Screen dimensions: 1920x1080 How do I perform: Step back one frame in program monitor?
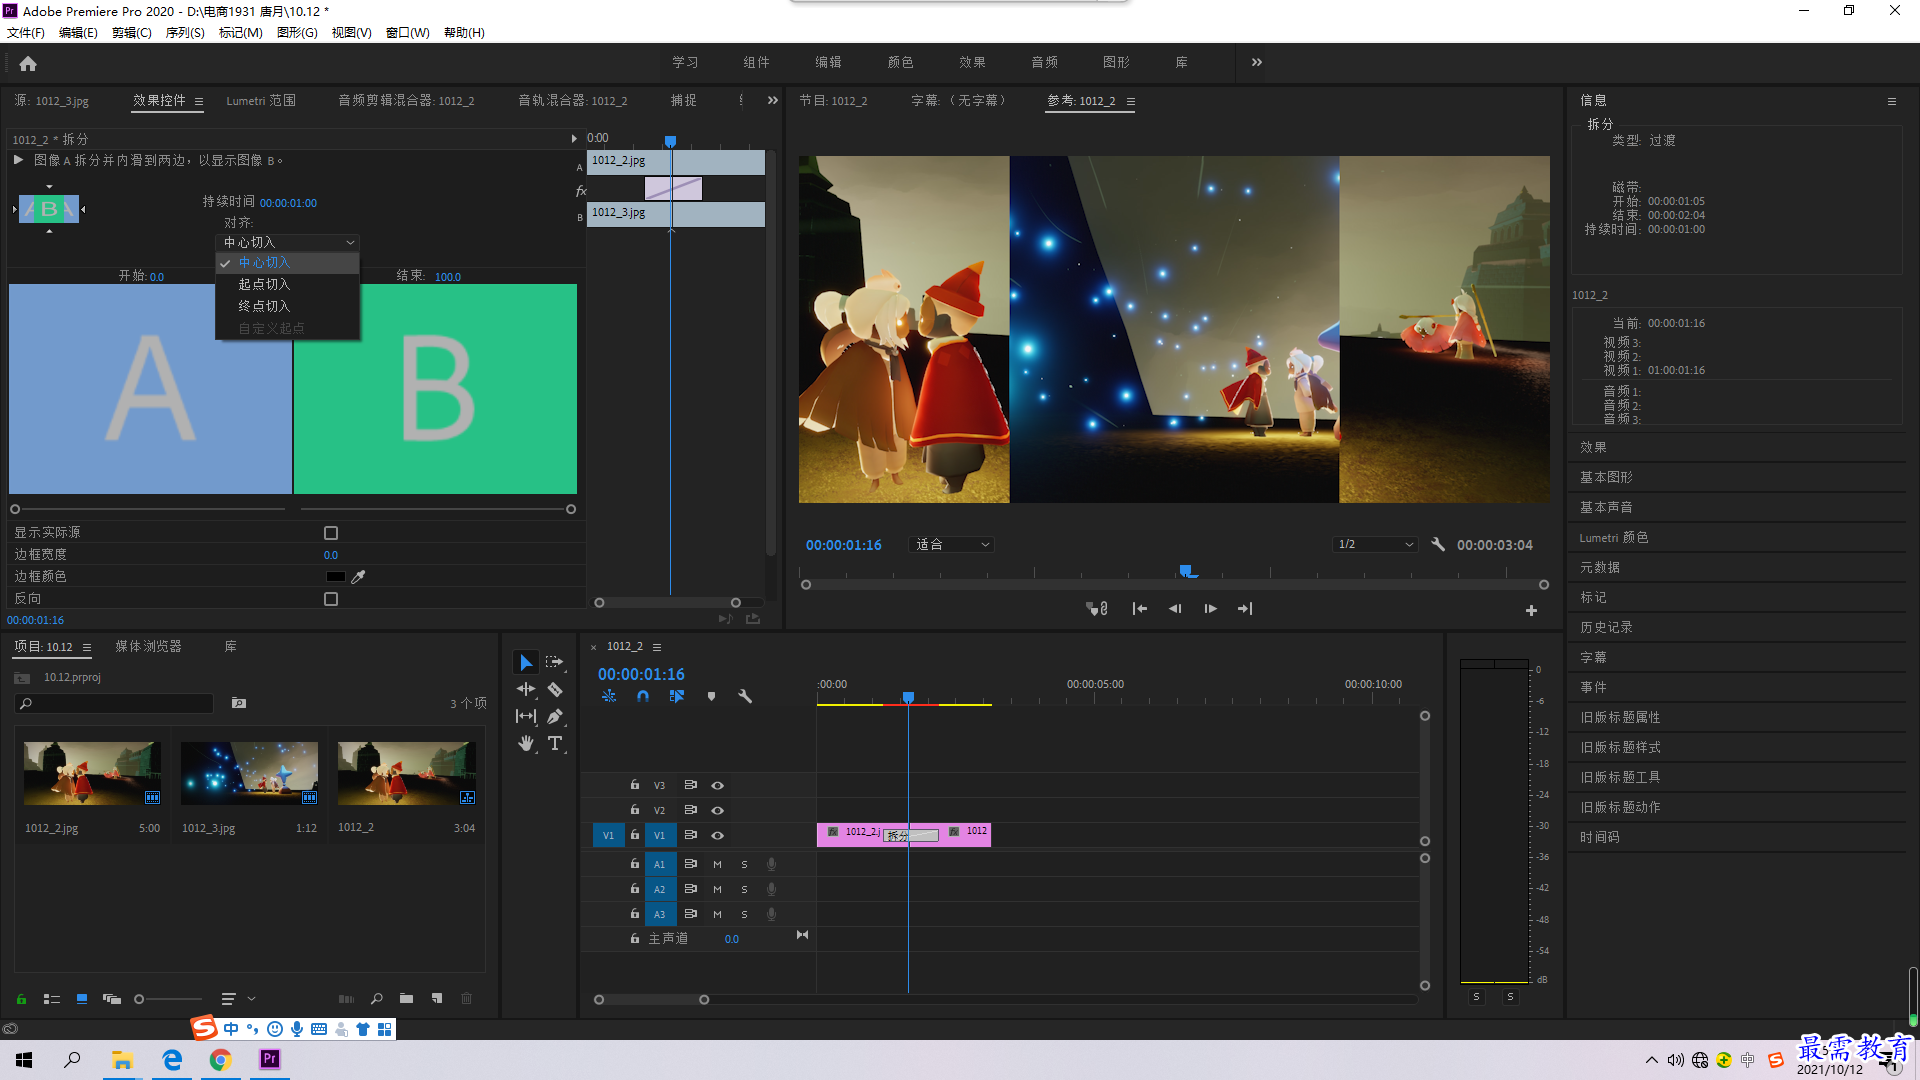click(1175, 609)
